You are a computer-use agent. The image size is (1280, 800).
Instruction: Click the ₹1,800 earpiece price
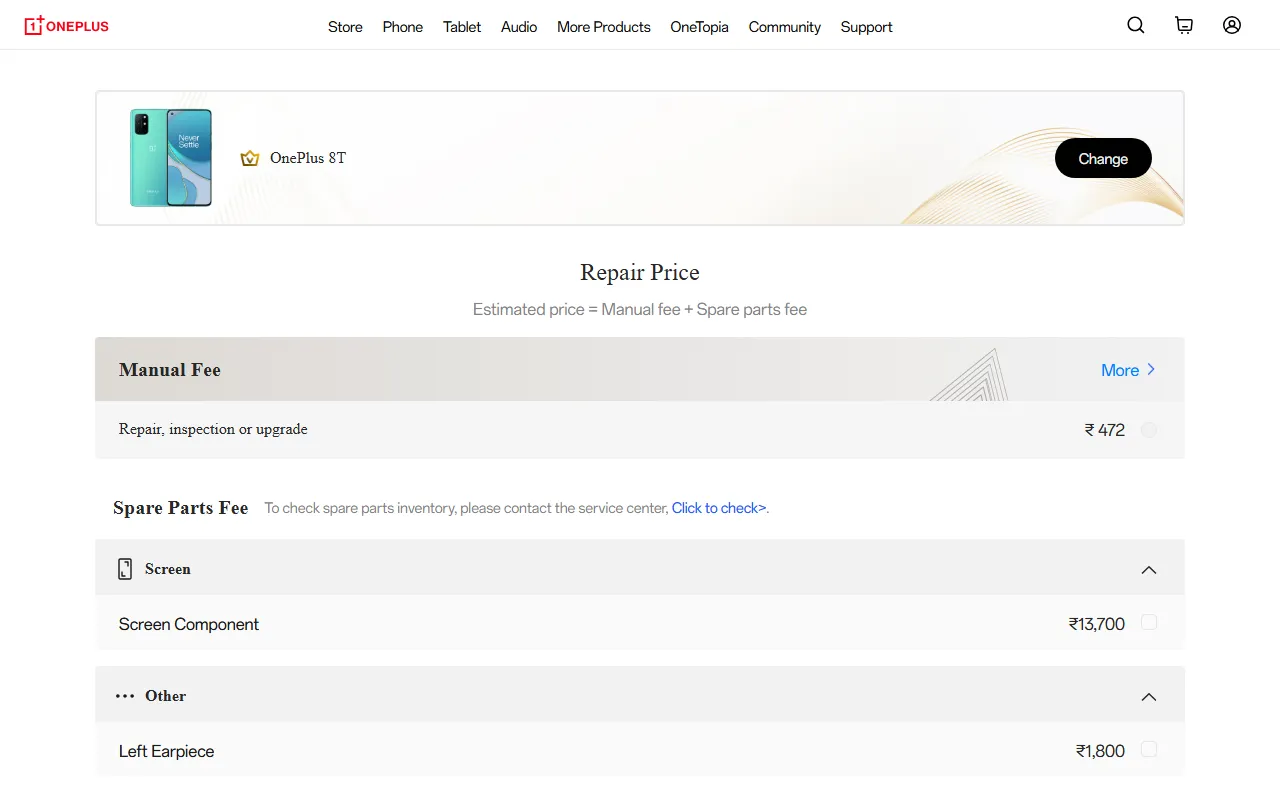pyautogui.click(x=1100, y=751)
